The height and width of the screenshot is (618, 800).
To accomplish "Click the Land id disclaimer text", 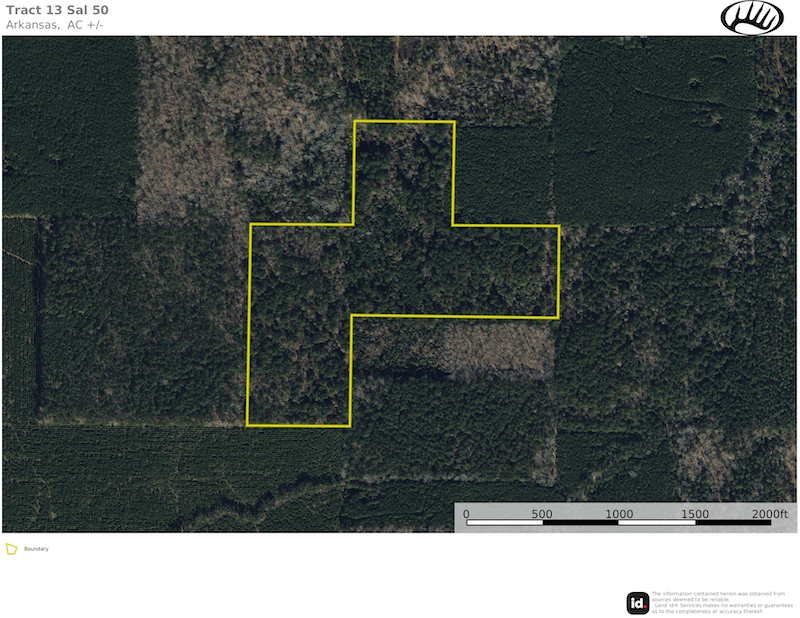I will tap(718, 603).
